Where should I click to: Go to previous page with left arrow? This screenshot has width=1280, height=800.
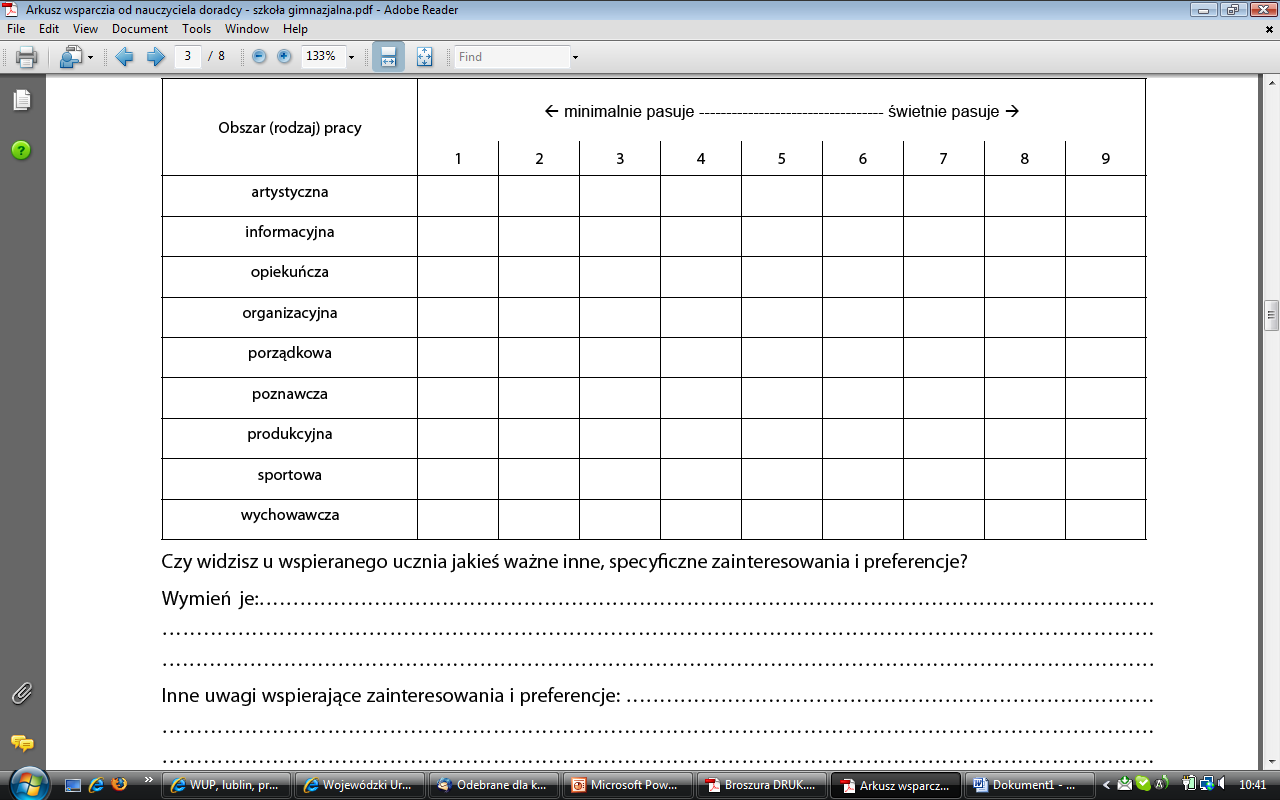(x=125, y=57)
